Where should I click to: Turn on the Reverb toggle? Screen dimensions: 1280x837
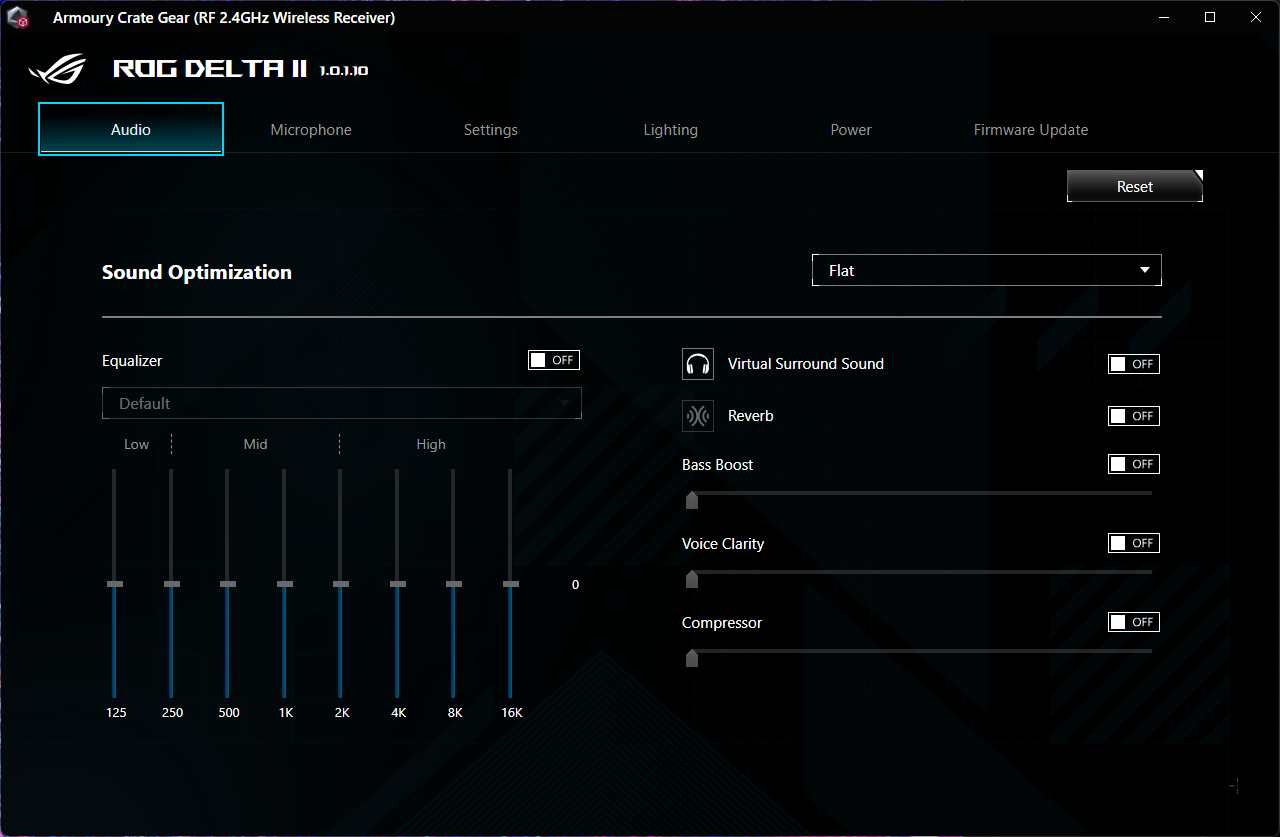(1134, 416)
